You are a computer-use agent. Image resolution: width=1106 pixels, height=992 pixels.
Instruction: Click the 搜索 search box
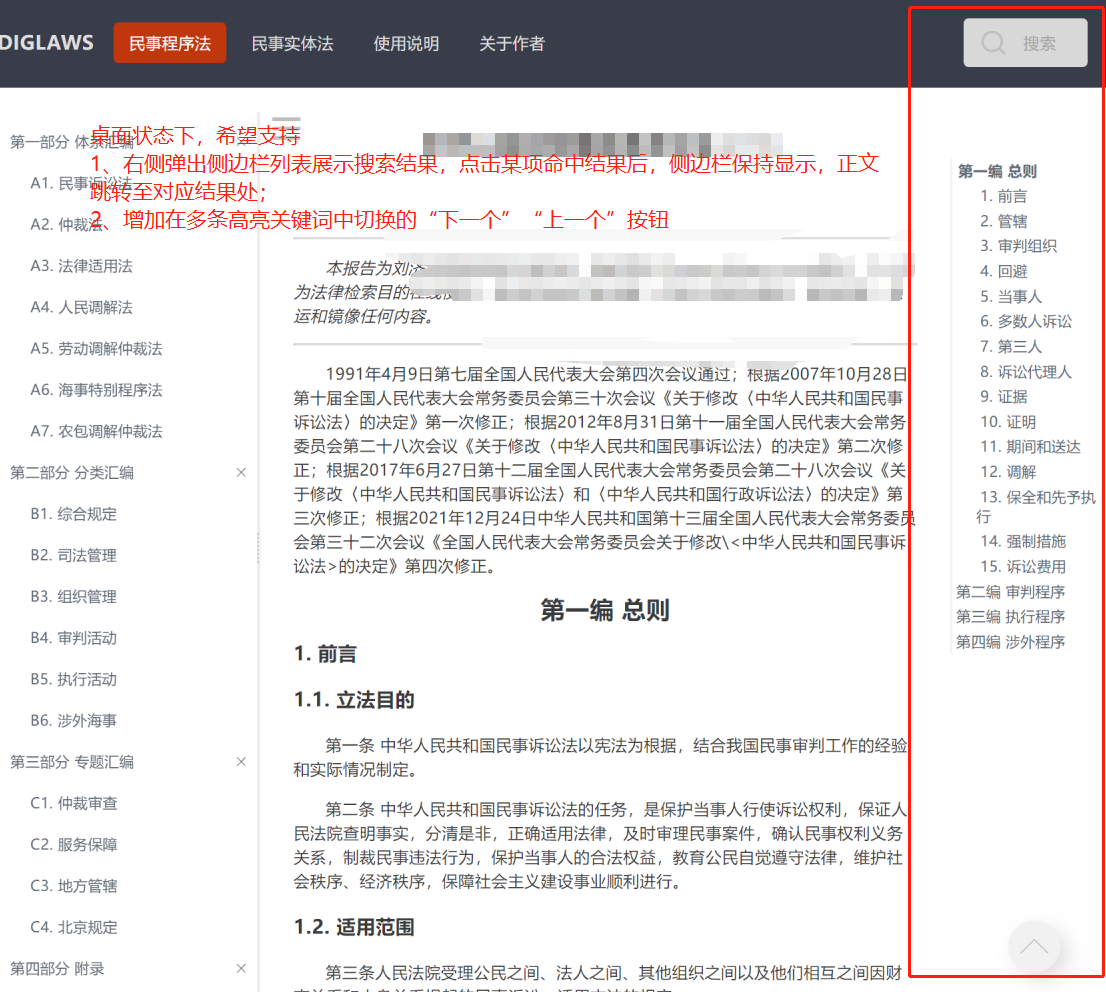point(1025,43)
